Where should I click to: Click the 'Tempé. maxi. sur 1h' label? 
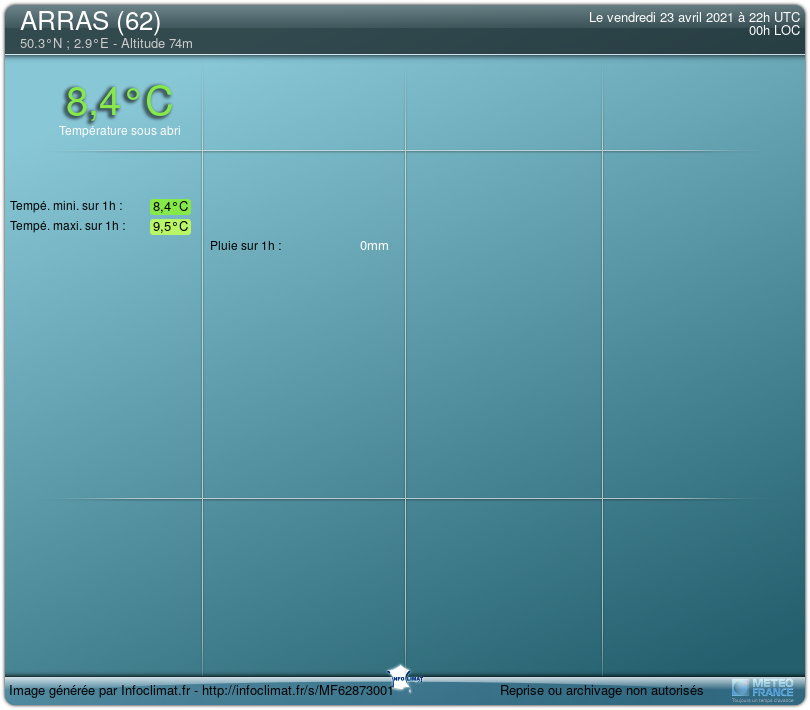[x=68, y=226]
